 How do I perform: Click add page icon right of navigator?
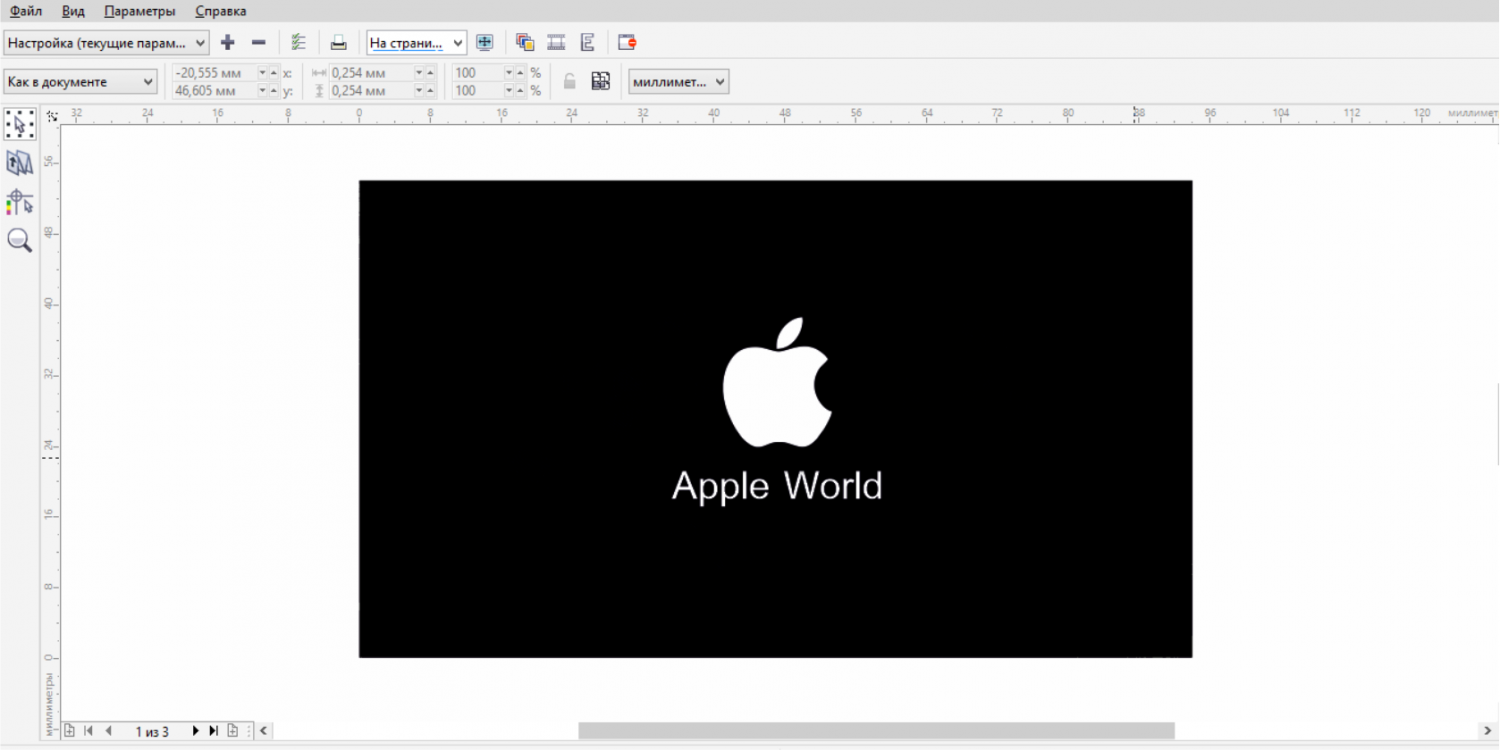click(232, 731)
